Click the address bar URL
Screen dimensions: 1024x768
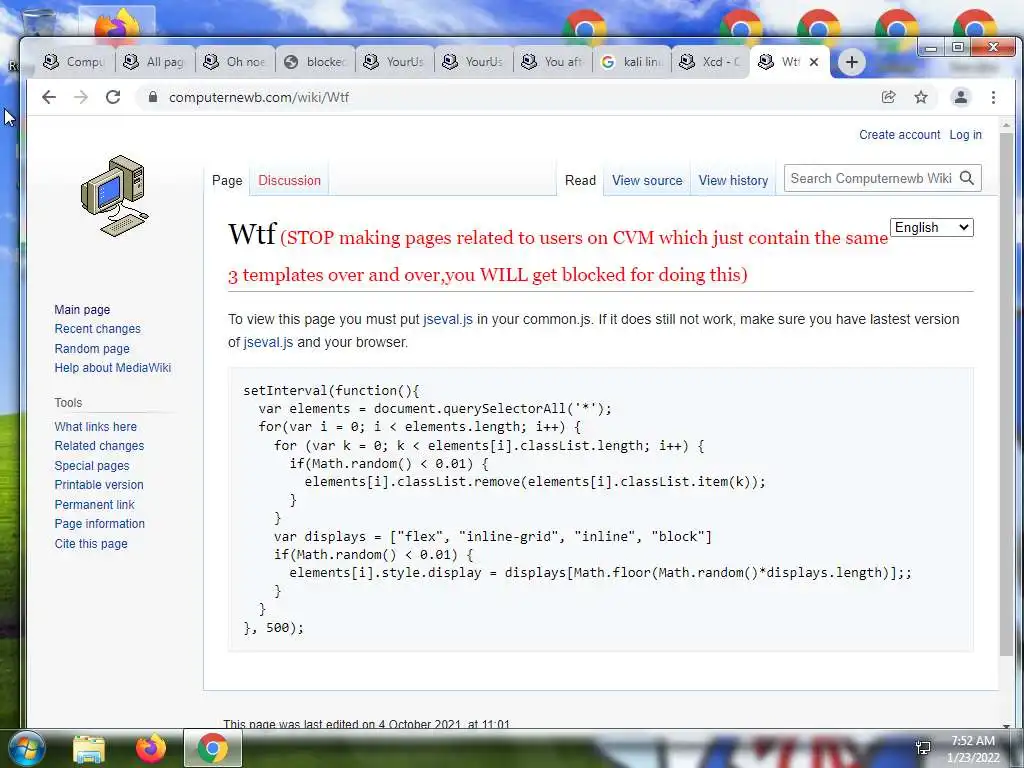point(259,97)
